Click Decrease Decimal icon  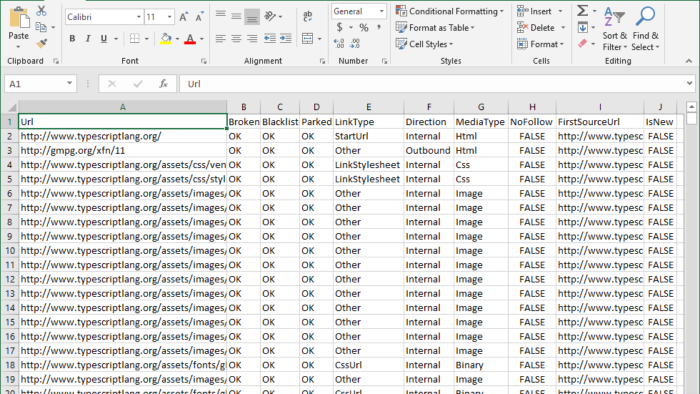coord(355,44)
